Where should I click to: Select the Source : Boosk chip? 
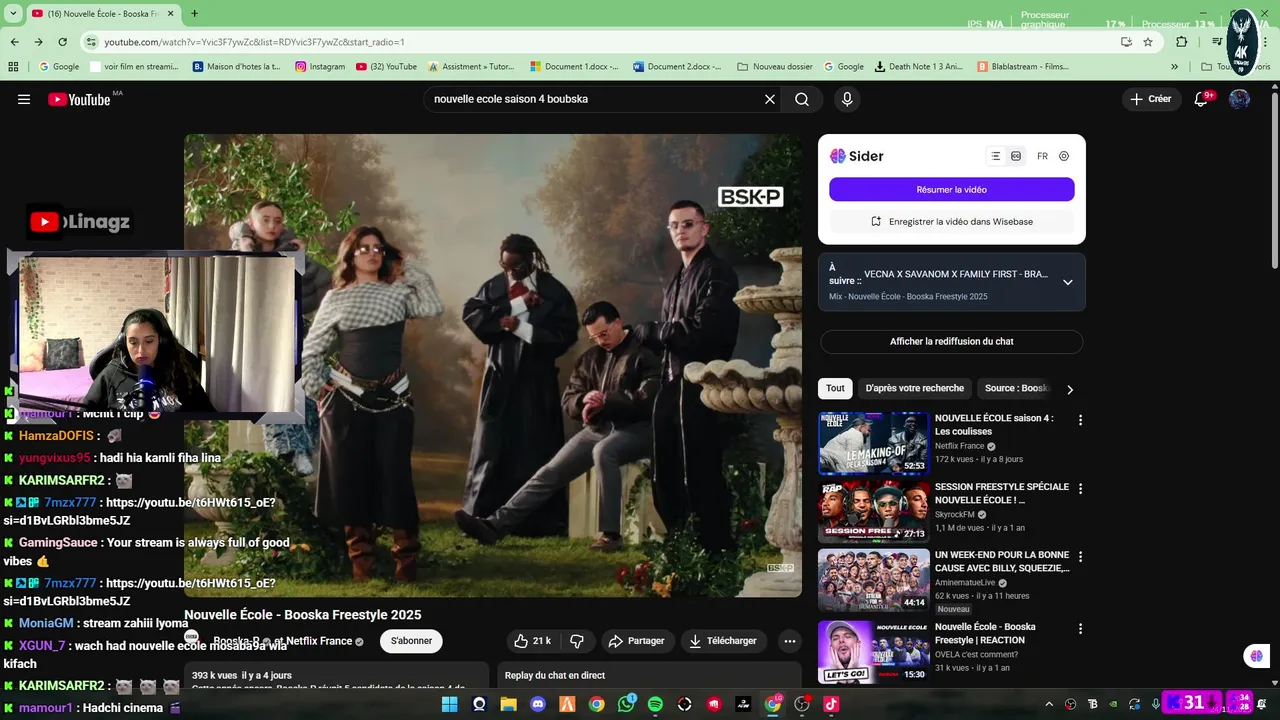click(1016, 388)
